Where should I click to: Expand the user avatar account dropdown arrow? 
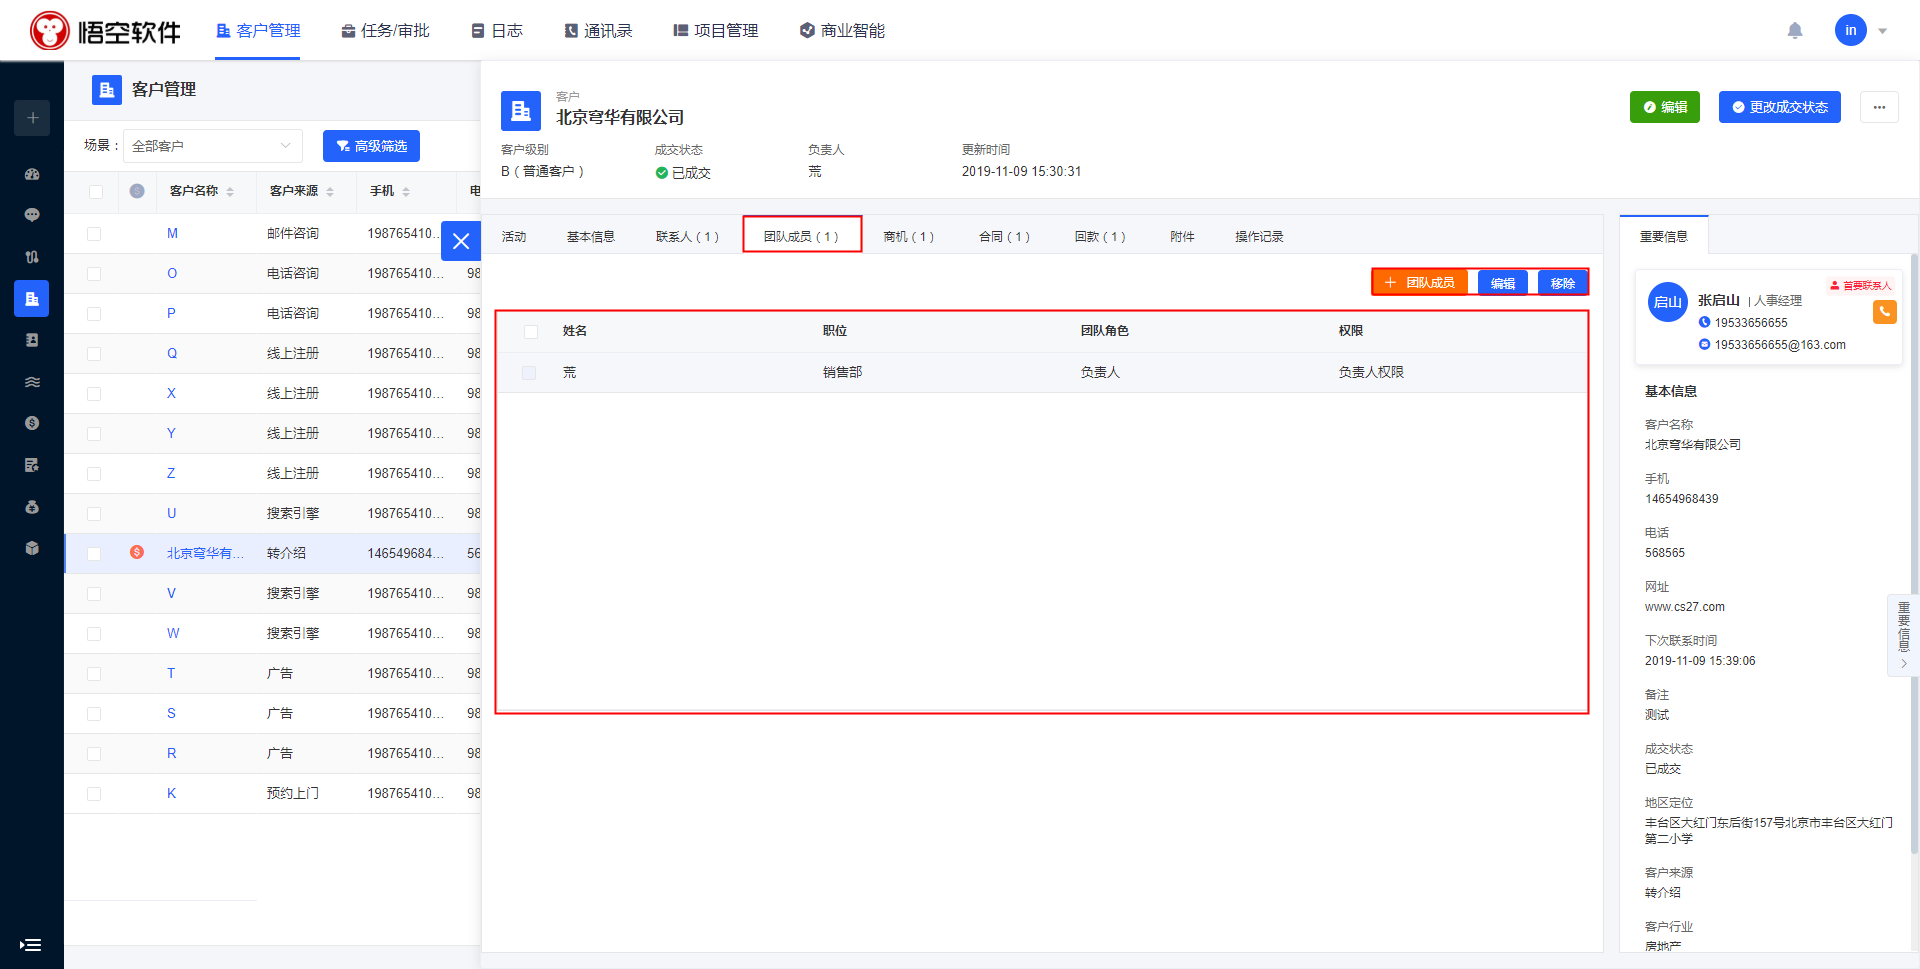[1882, 31]
